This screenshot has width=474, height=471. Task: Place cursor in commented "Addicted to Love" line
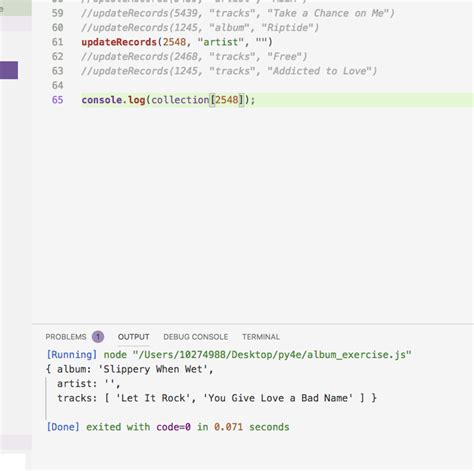[x=229, y=71]
